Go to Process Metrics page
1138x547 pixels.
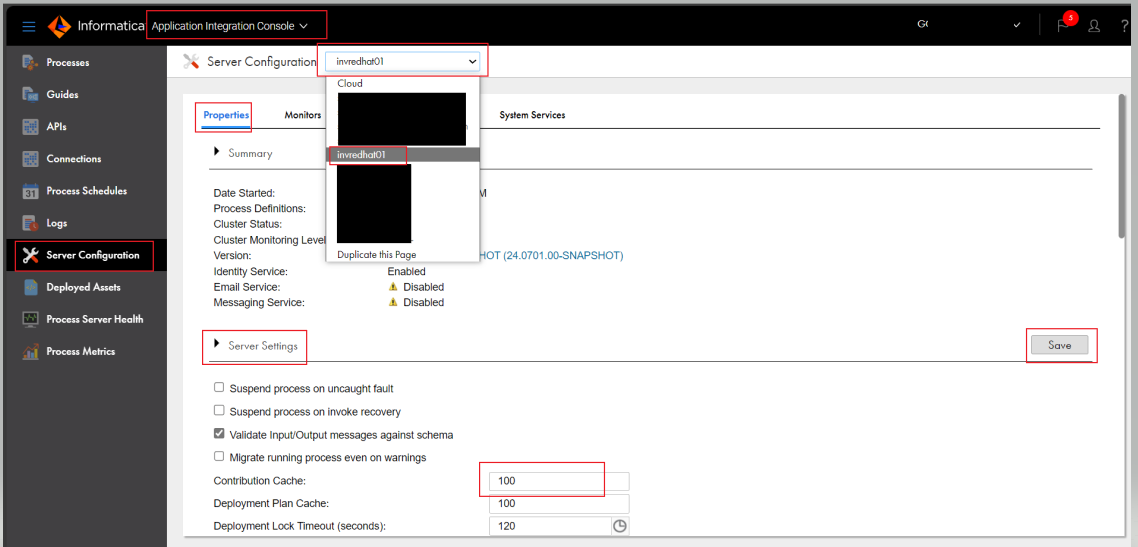tap(81, 351)
